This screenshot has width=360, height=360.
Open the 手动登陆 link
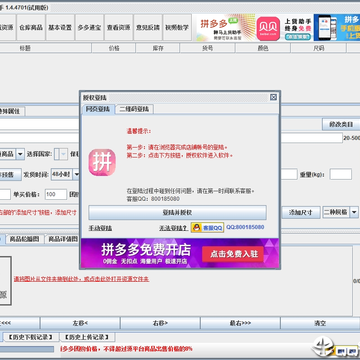coord(100,228)
